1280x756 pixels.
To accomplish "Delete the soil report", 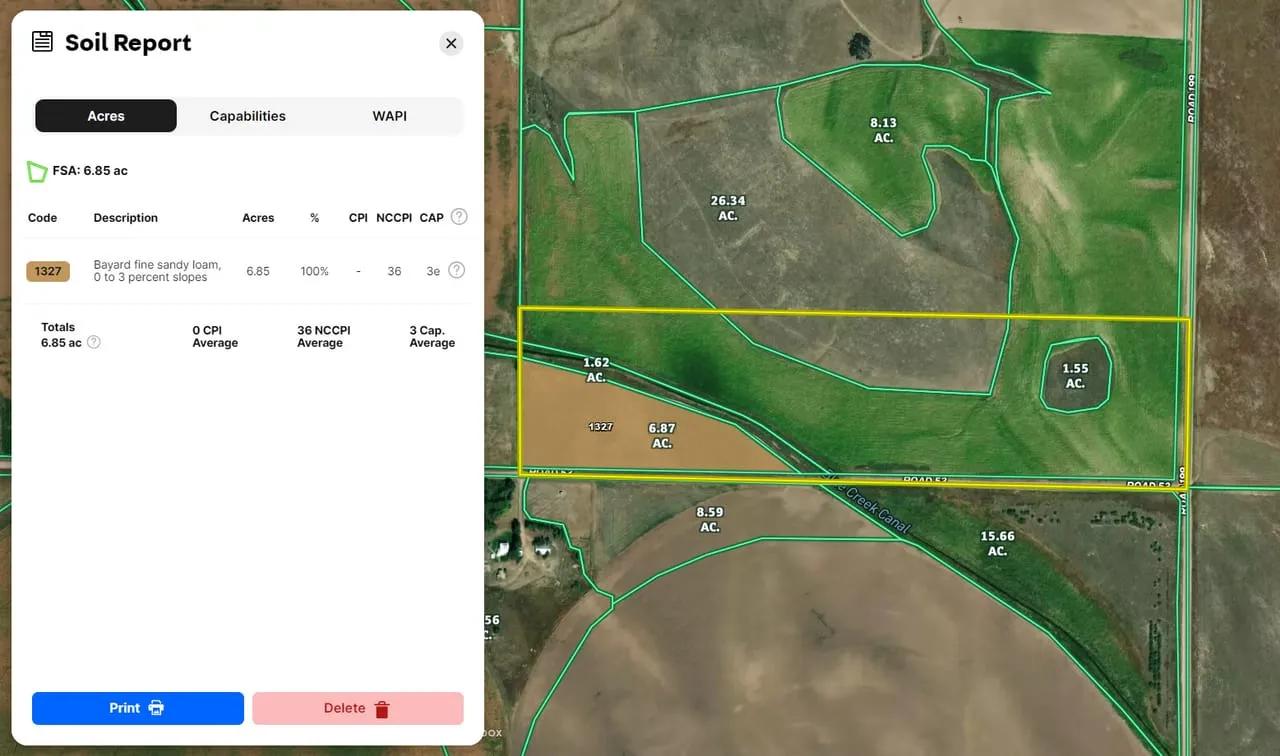I will point(358,708).
